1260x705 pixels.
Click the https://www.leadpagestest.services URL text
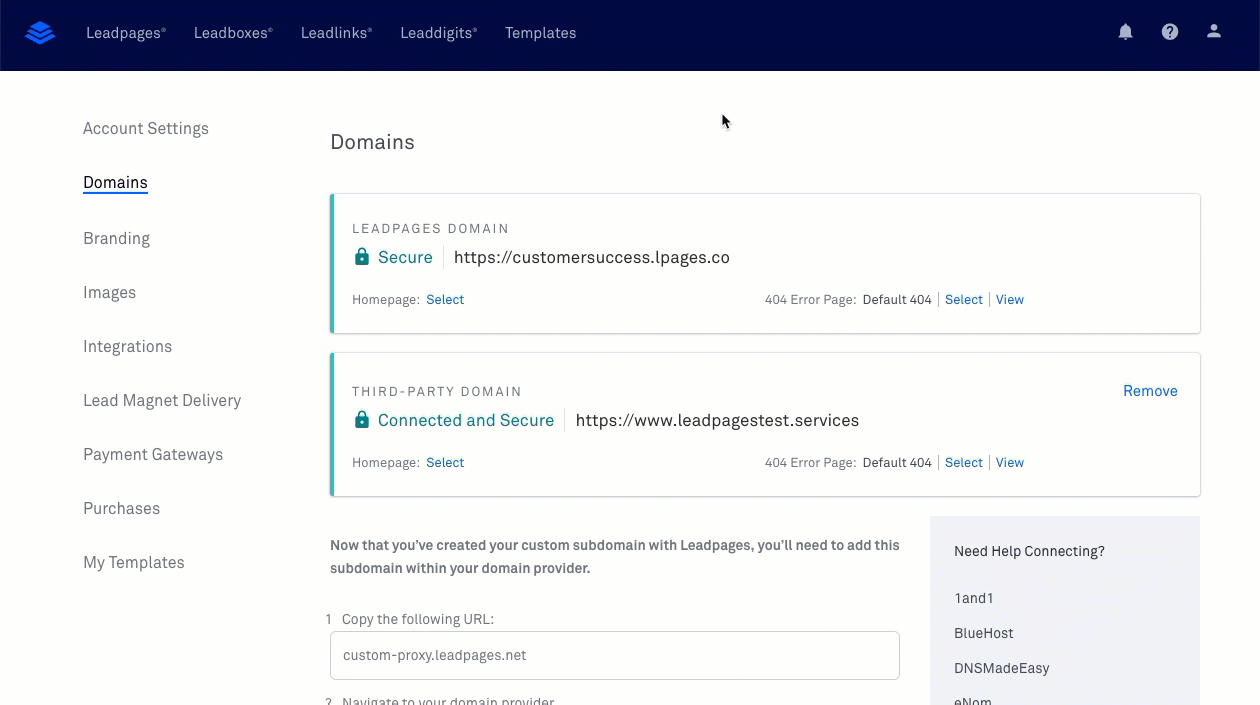717,420
